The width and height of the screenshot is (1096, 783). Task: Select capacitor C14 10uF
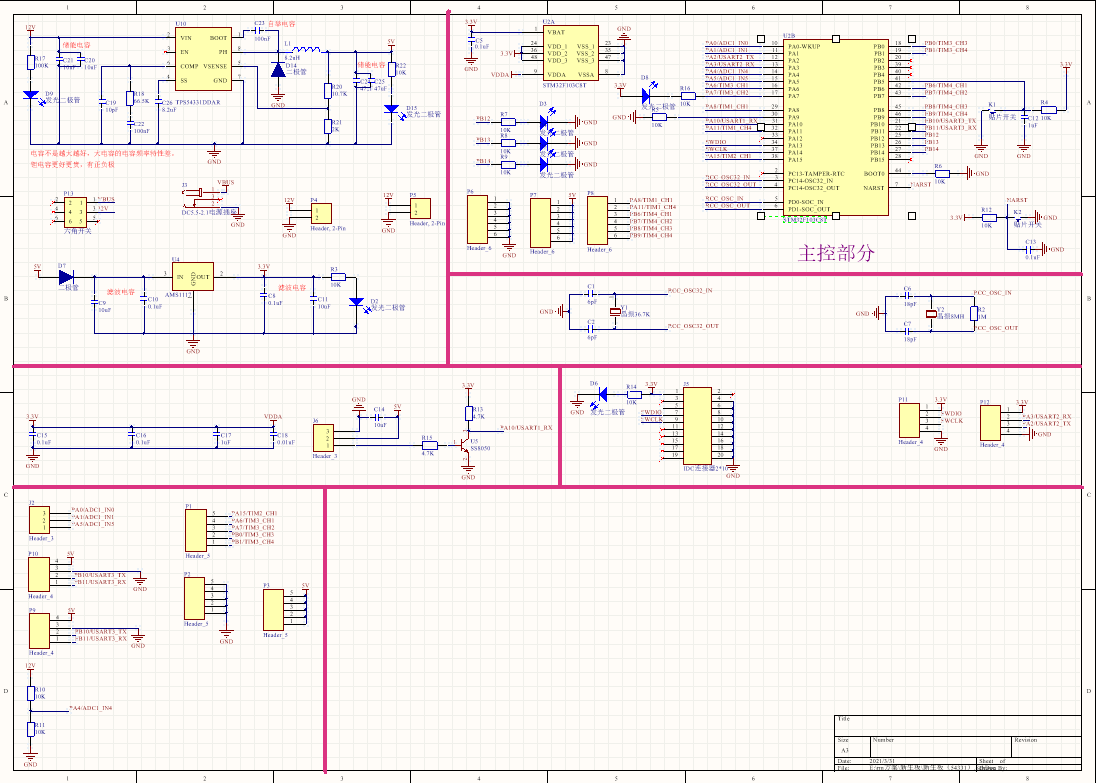(378, 417)
